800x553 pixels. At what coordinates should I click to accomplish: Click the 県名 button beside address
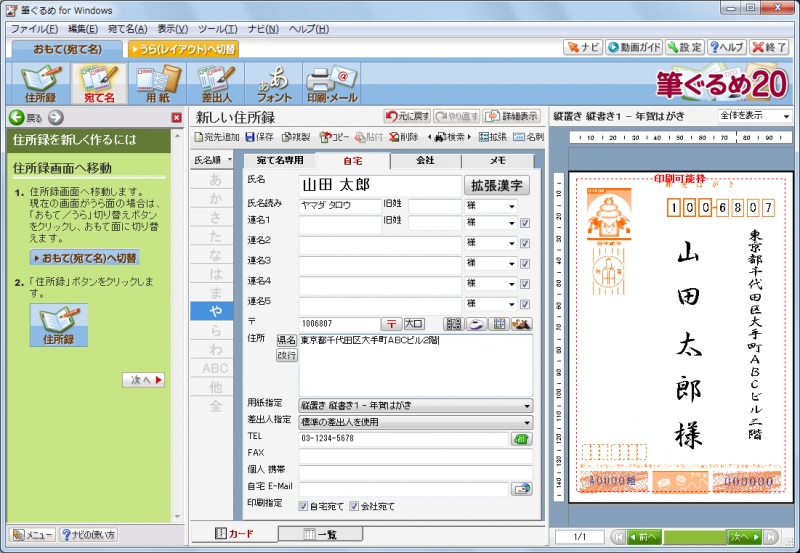287,340
